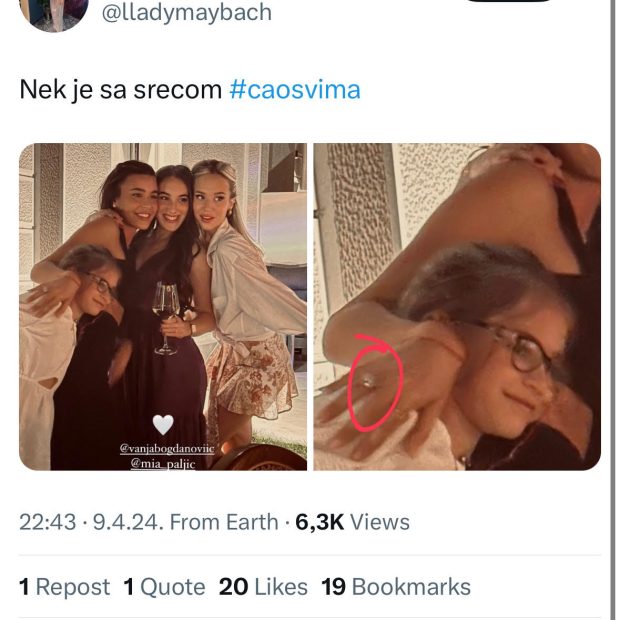The image size is (620, 620).
Task: Open the 19 Bookmarks count
Action: click(x=396, y=587)
